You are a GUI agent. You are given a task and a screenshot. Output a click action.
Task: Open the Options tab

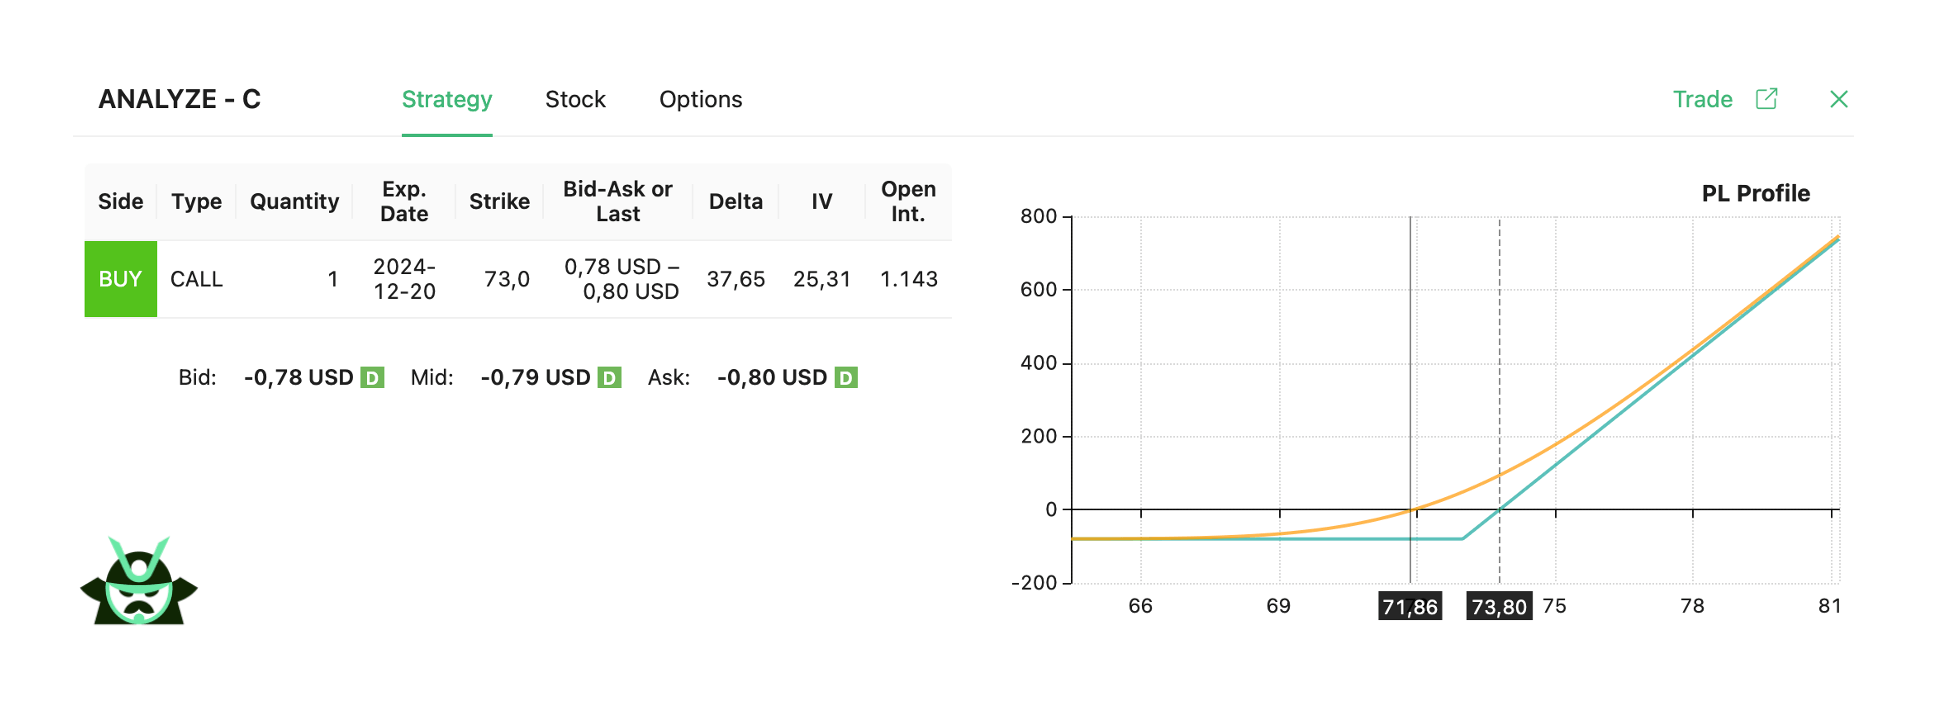click(700, 99)
